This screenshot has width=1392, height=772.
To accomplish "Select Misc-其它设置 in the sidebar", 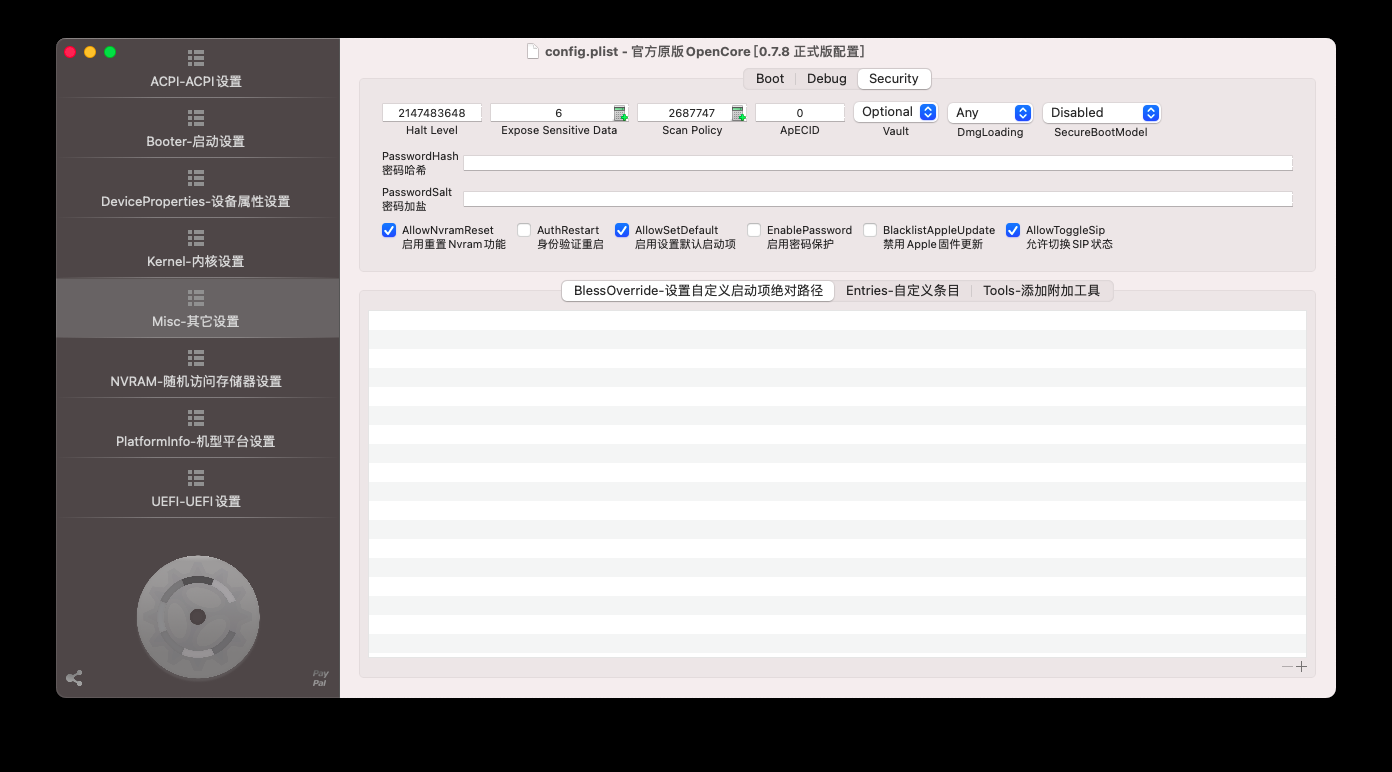I will (198, 308).
